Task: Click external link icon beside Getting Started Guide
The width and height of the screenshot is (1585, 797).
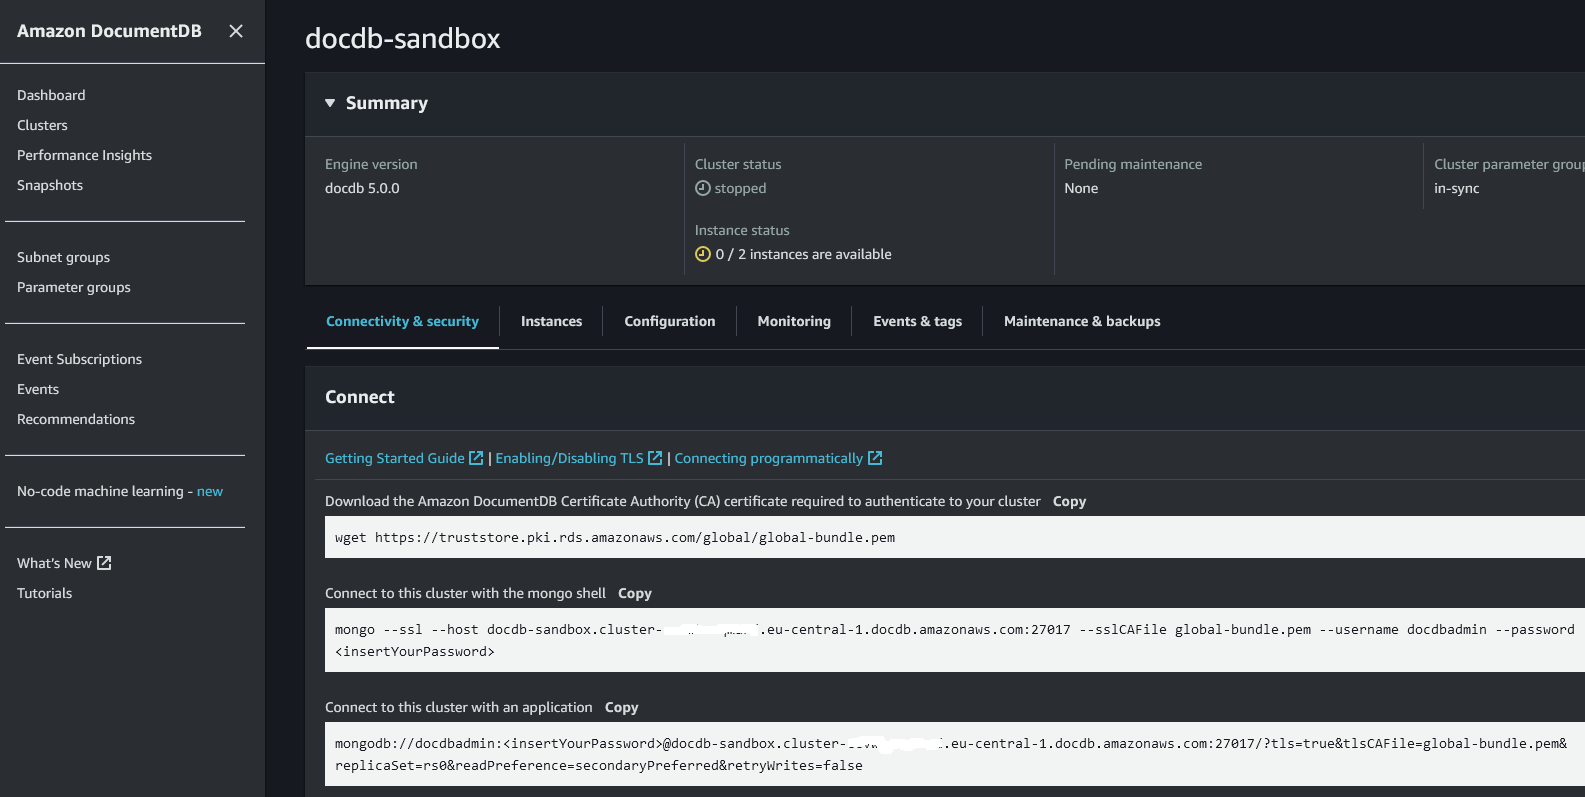Action: click(477, 458)
